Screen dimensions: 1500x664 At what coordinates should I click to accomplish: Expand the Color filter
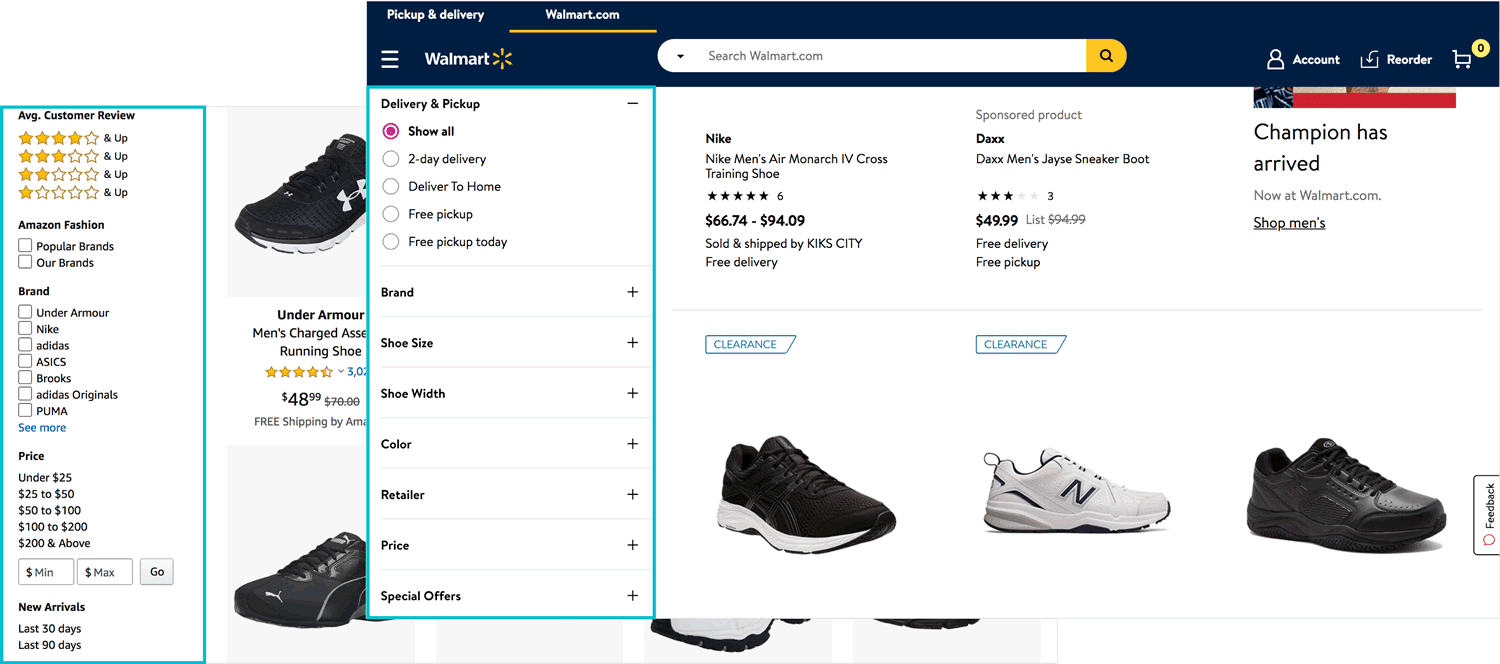(632, 444)
